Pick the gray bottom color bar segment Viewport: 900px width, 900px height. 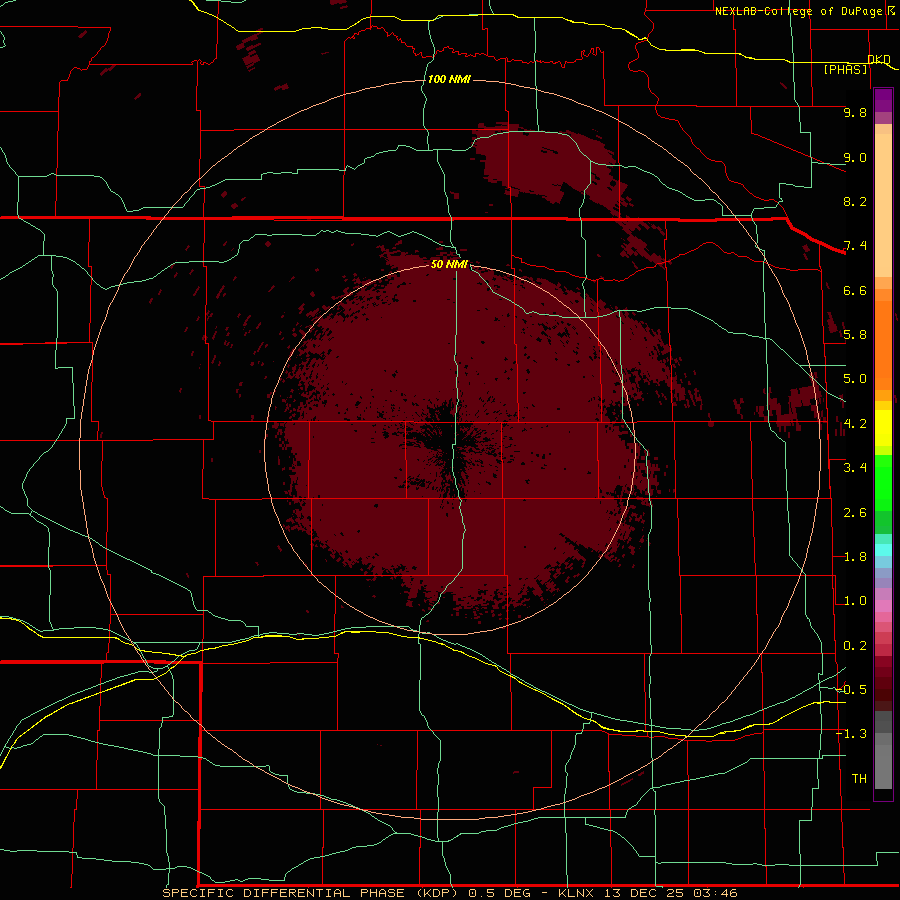[883, 766]
